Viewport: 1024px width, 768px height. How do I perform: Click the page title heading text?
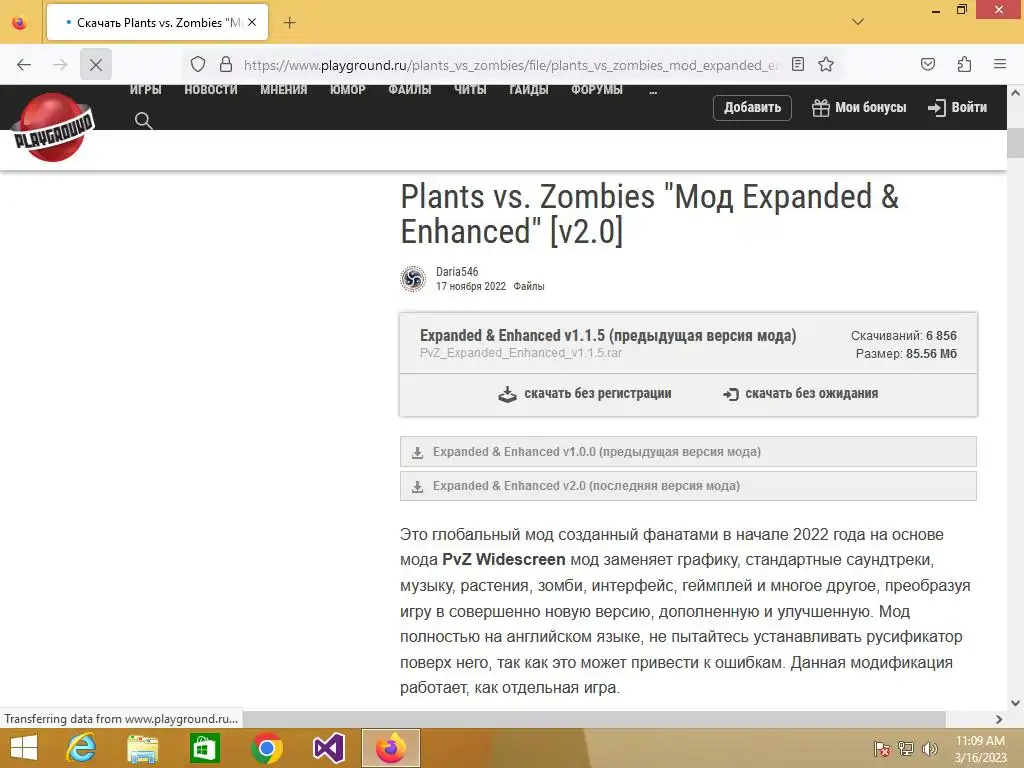[x=649, y=214]
